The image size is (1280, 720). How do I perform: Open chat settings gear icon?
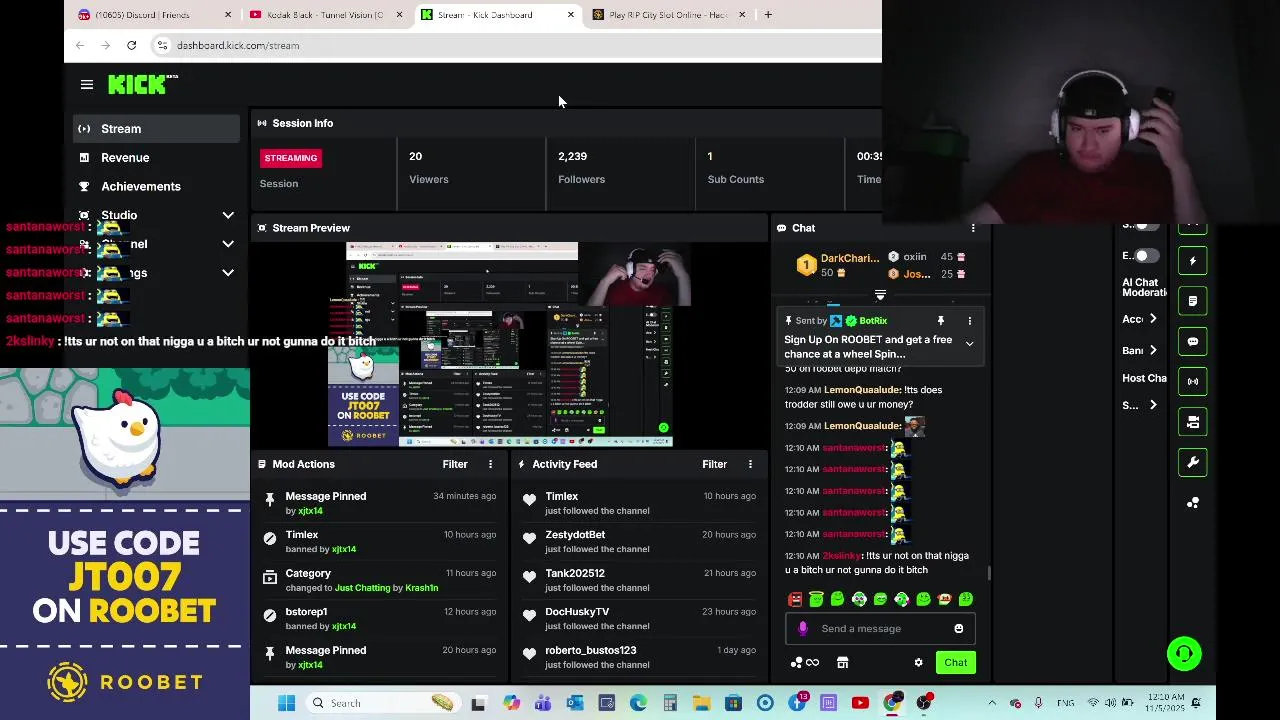(x=918, y=662)
